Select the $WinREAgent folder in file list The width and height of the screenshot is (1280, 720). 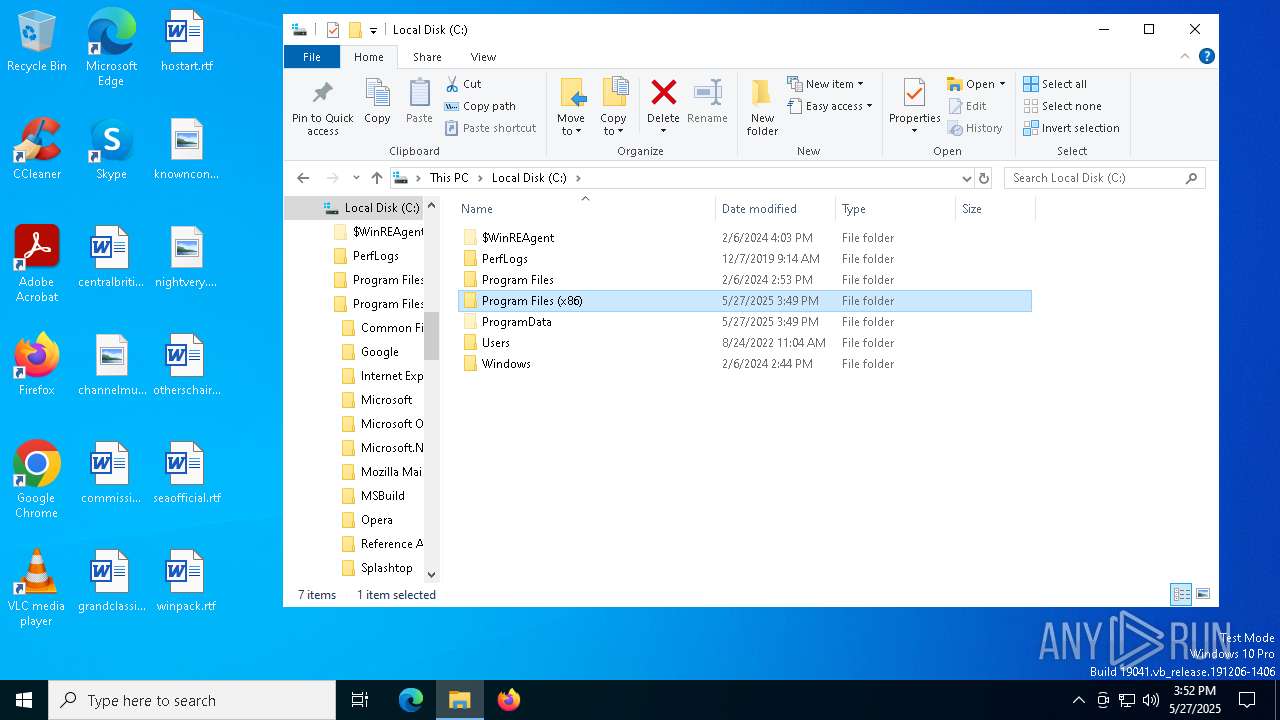pyautogui.click(x=745, y=238)
